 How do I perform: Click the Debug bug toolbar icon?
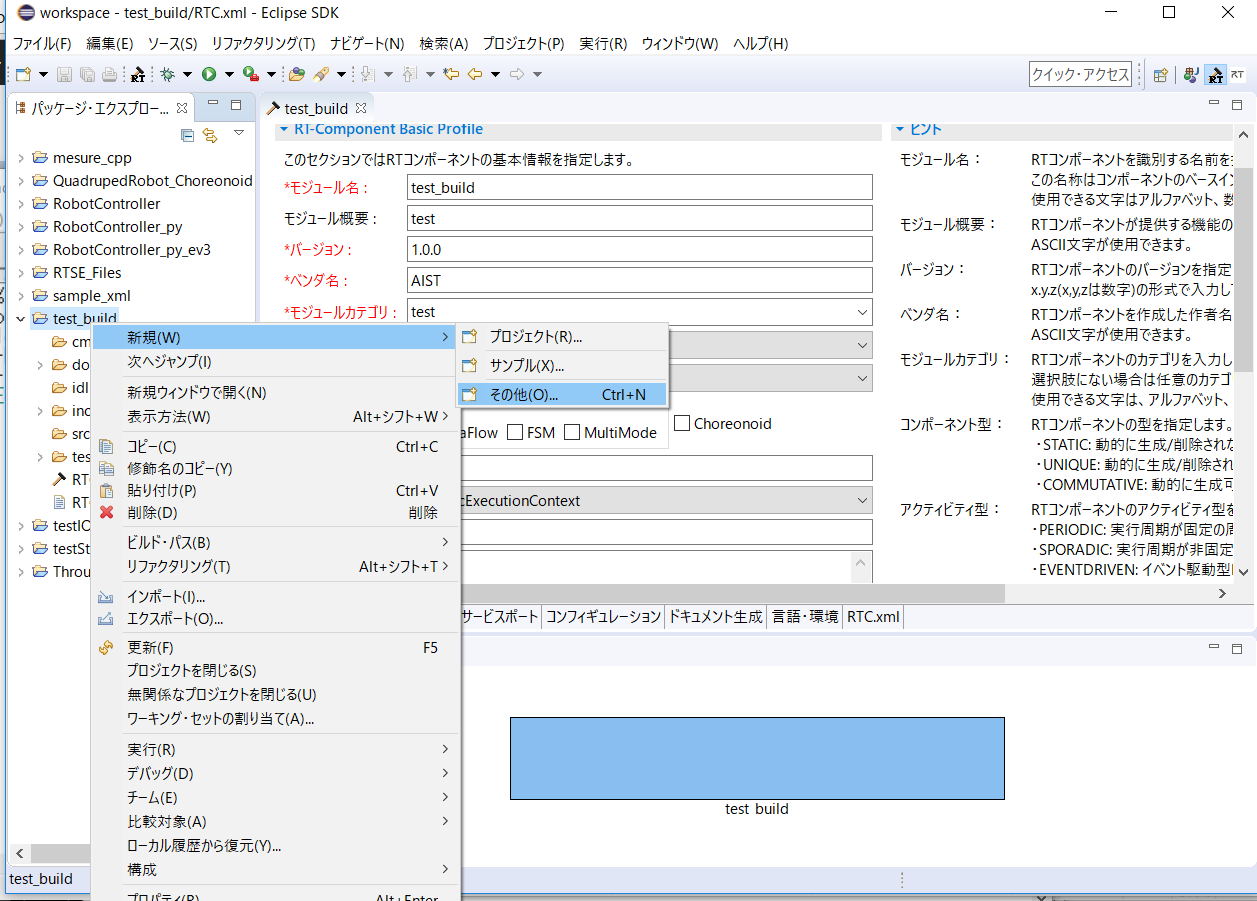click(168, 74)
